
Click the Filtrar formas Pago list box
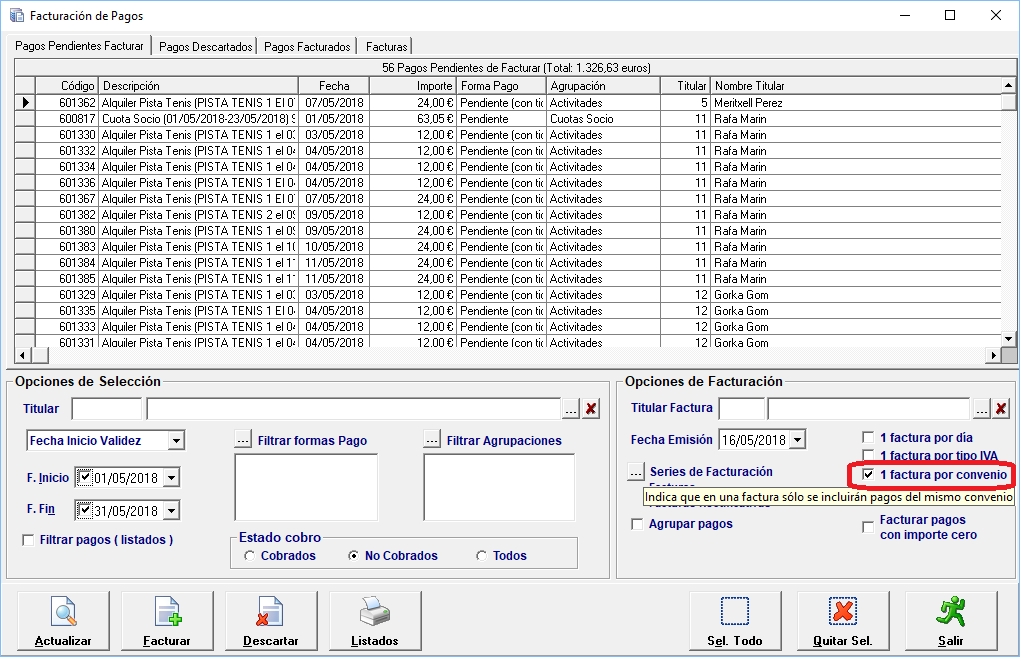point(306,487)
